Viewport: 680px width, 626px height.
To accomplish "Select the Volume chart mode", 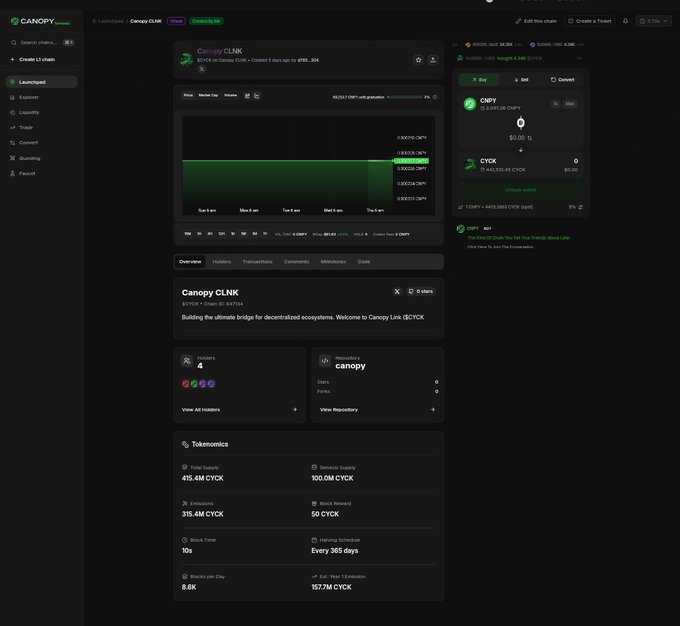I will [230, 95].
